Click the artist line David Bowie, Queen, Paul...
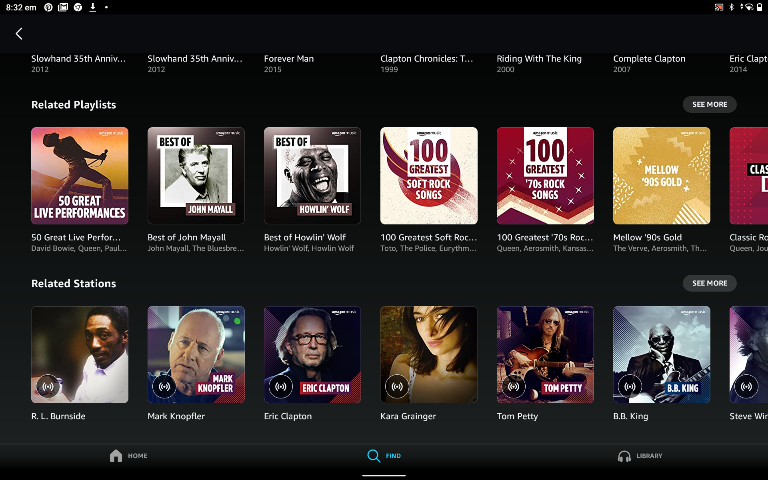This screenshot has height=480, width=768. pos(79,248)
